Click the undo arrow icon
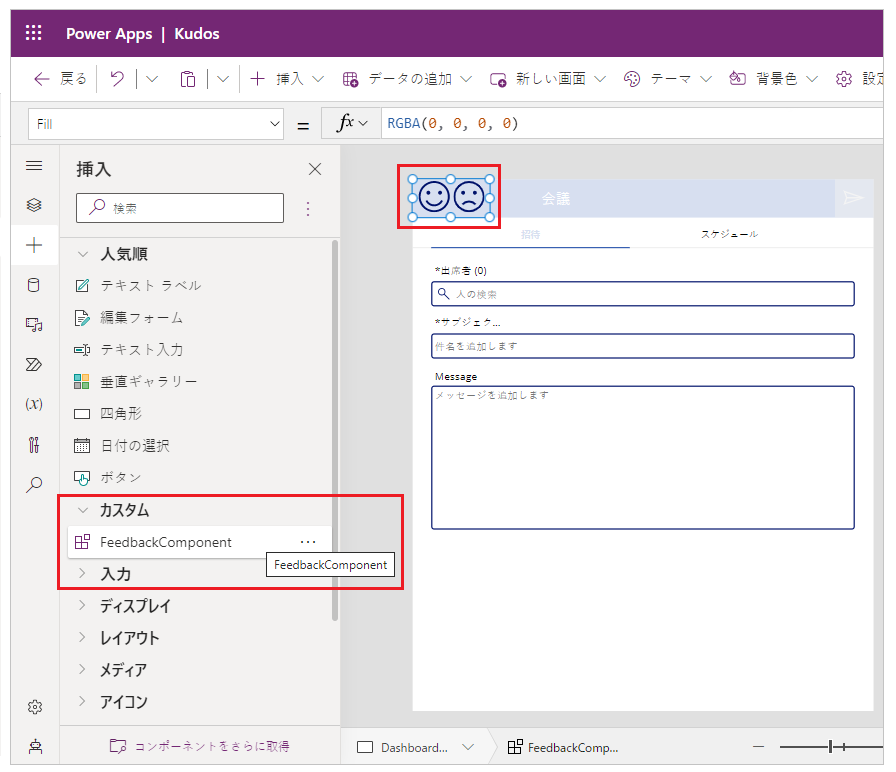 (x=117, y=79)
